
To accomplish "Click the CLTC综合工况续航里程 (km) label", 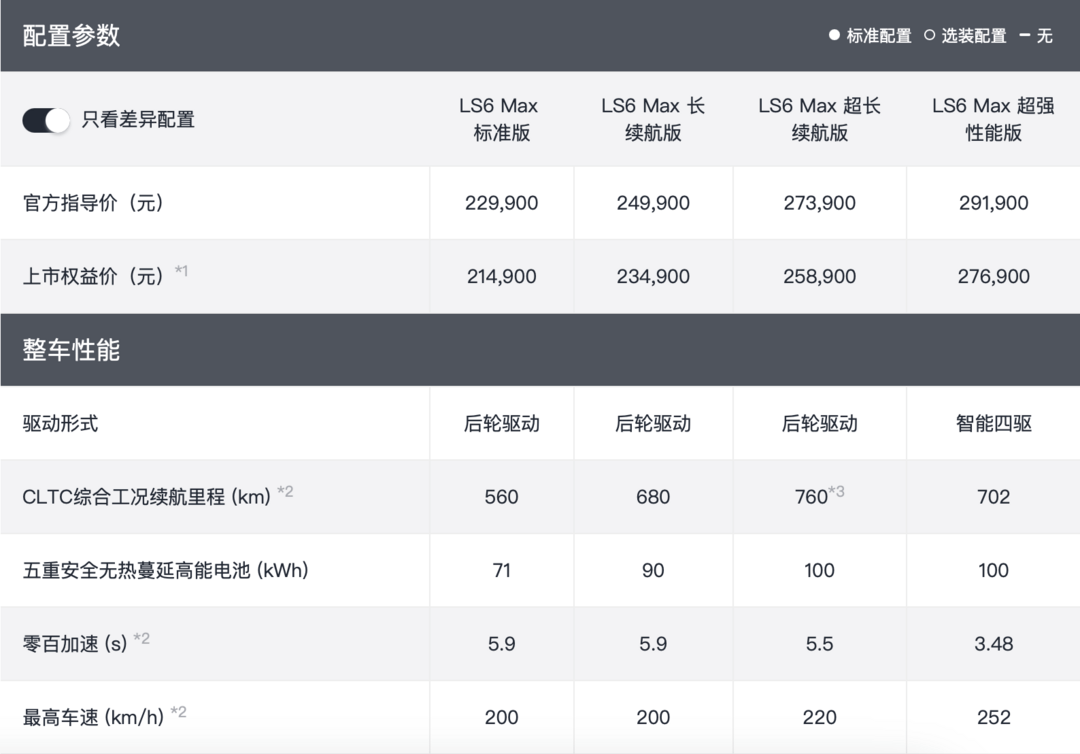I will pos(147,497).
